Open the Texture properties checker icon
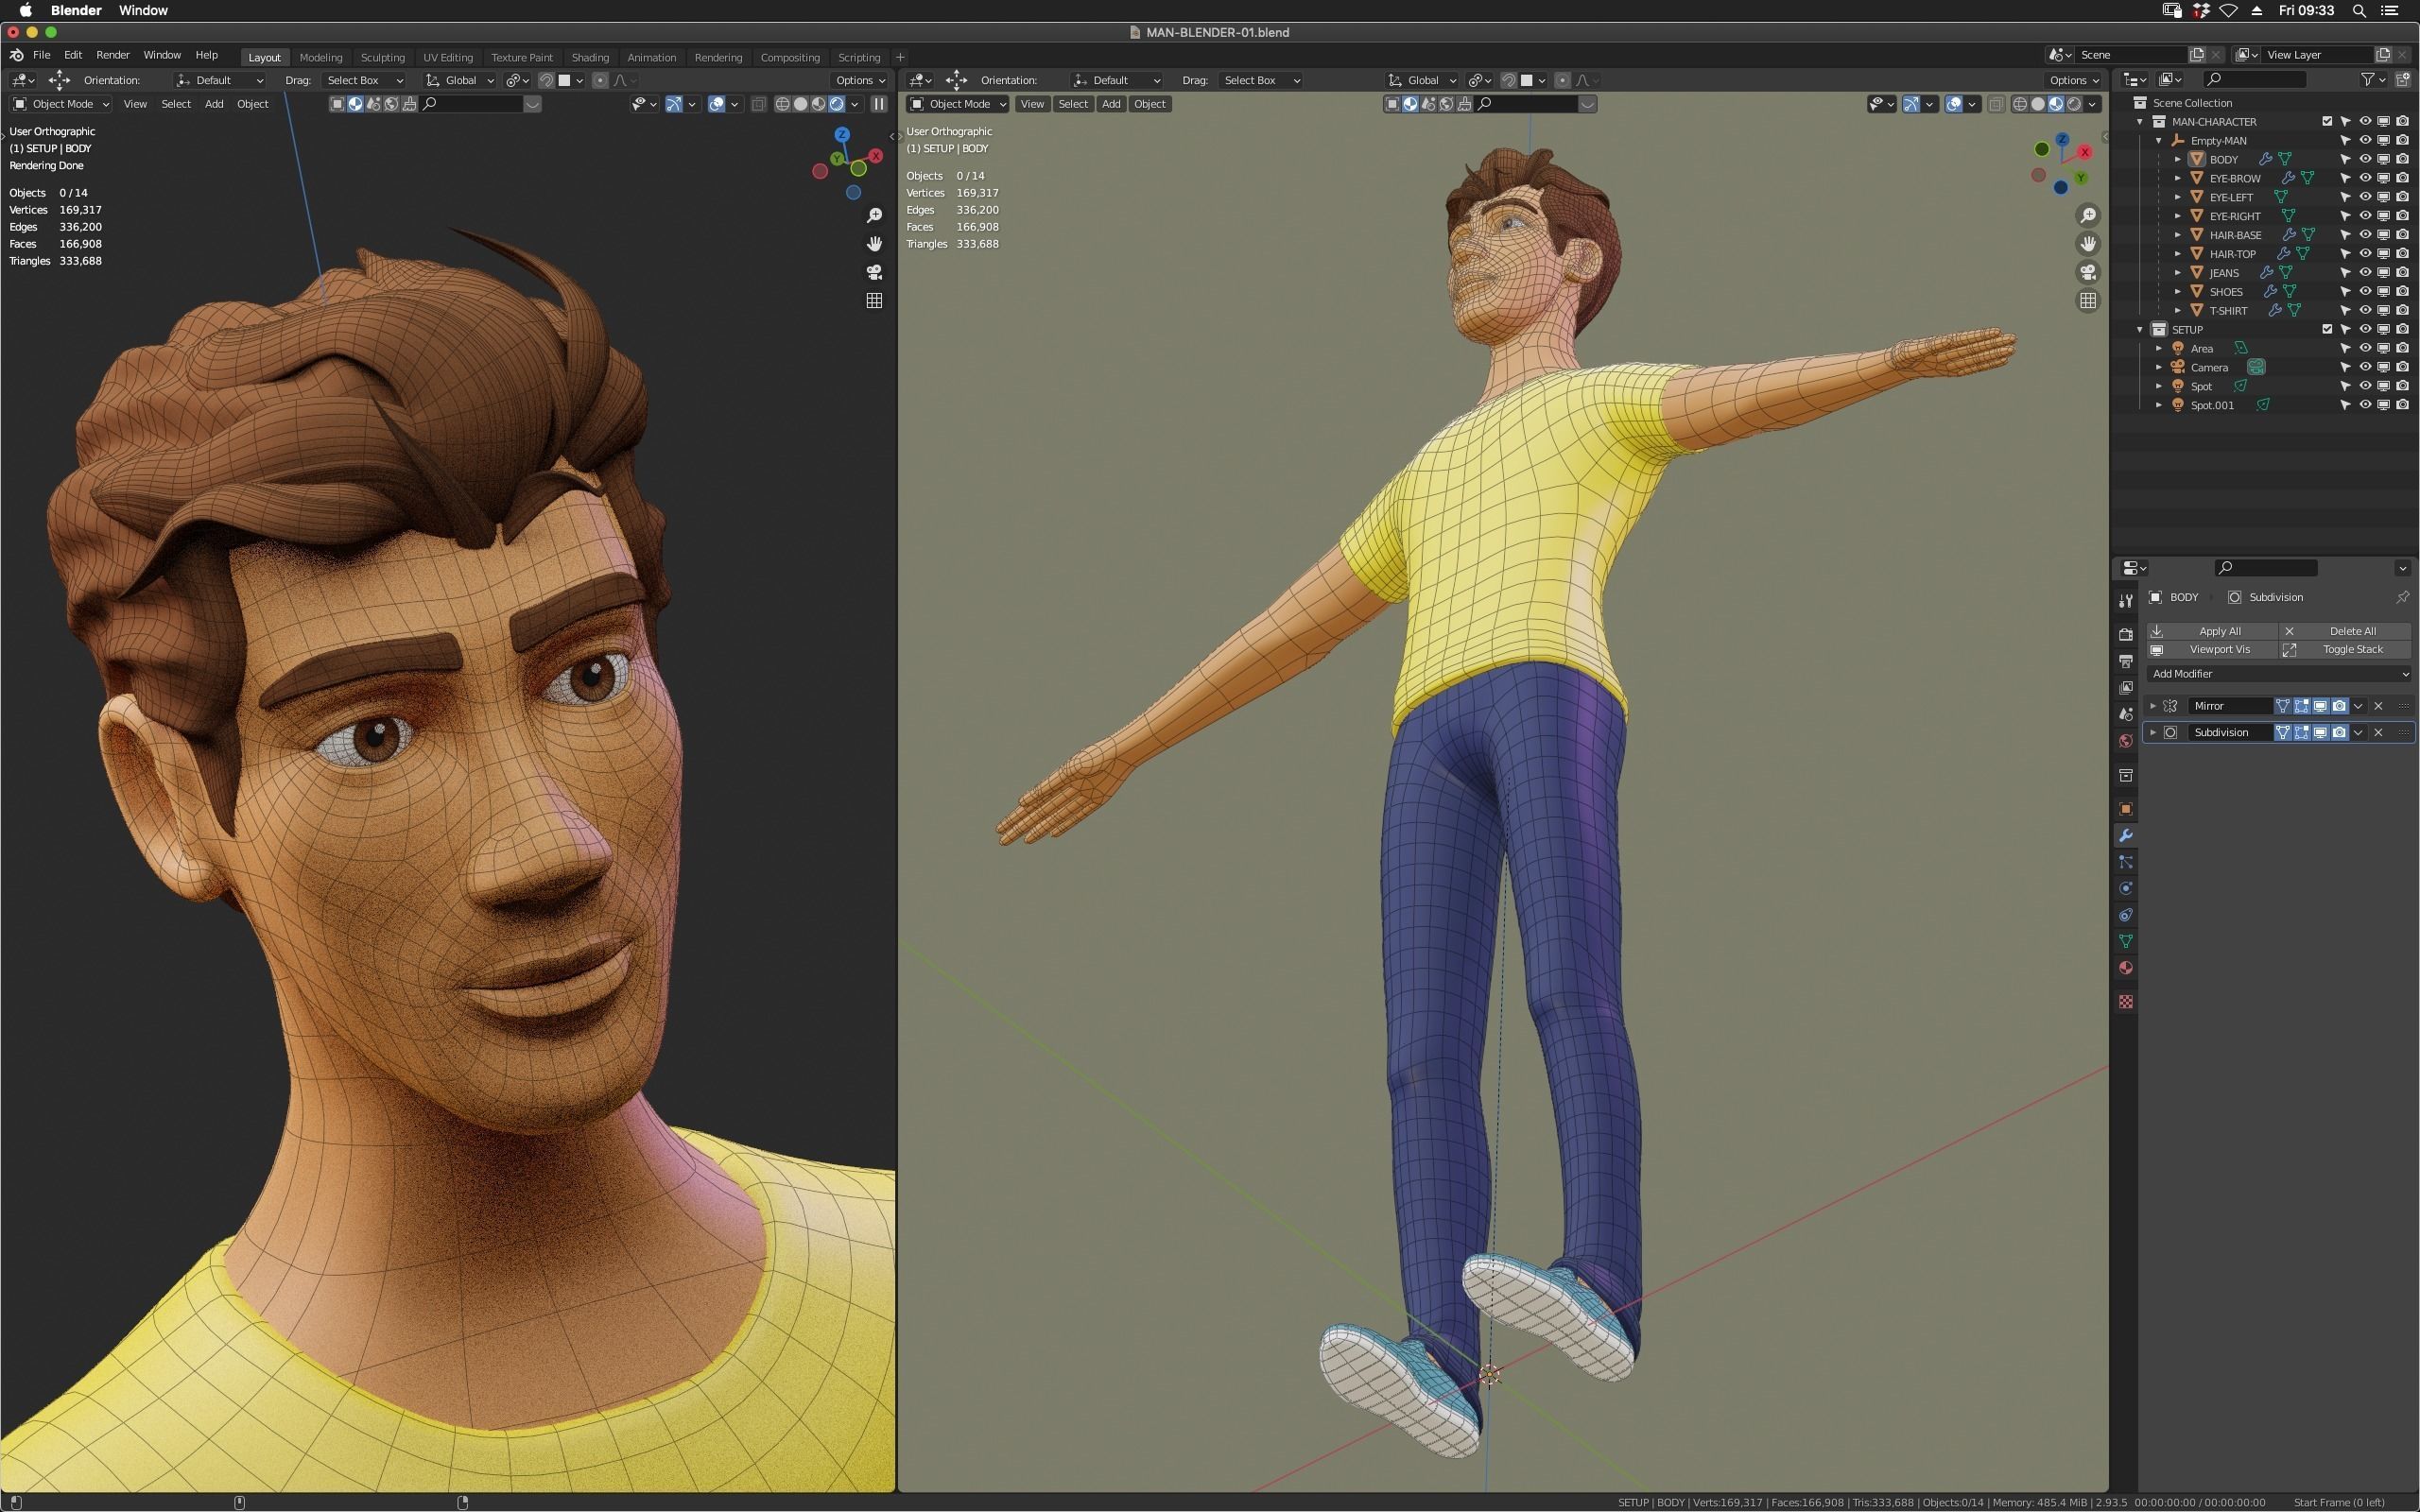2420x1512 pixels. [x=2126, y=1001]
